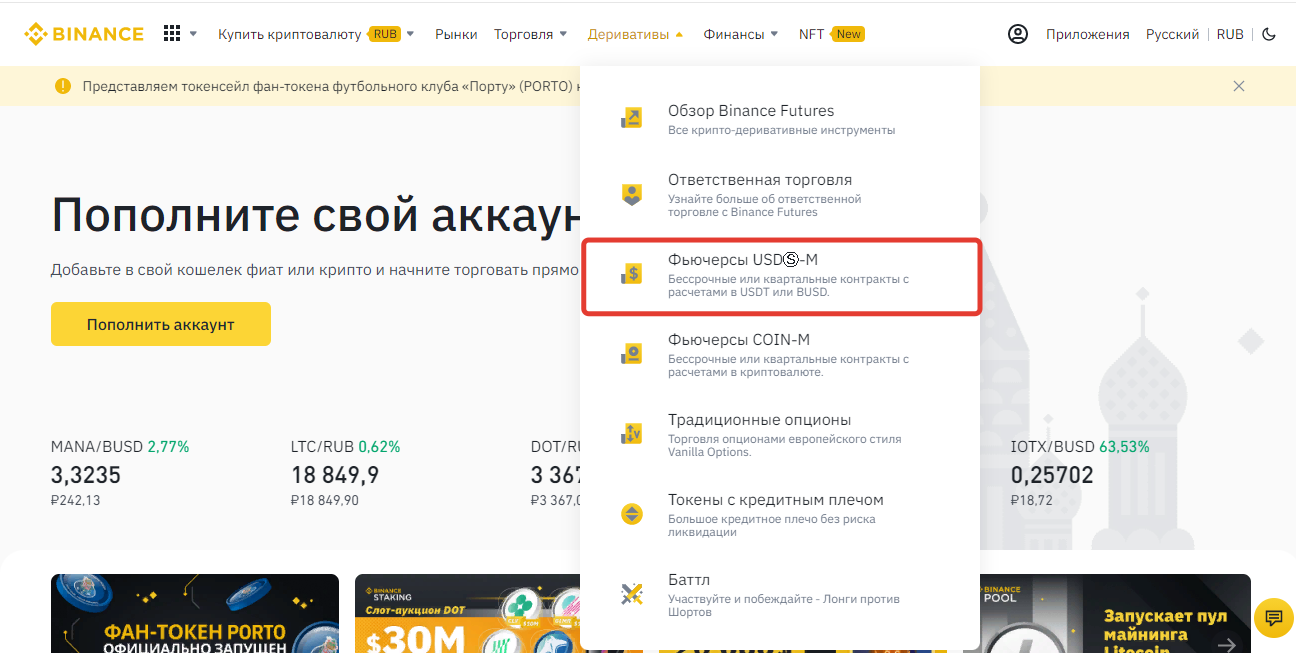Change currency via RUB in header
This screenshot has height=653, width=1296.
(x=1230, y=34)
